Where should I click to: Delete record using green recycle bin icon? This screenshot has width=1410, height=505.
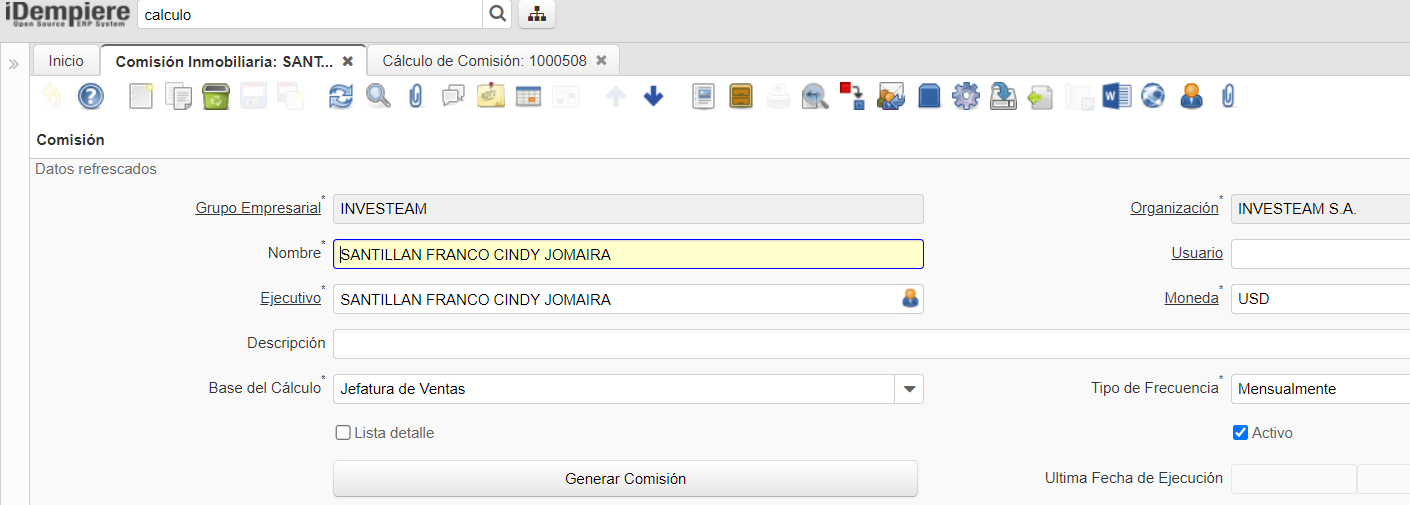(x=216, y=96)
